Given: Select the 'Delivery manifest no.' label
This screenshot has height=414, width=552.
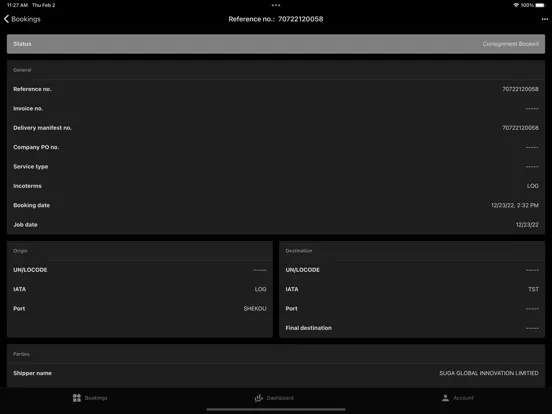Looking at the screenshot, I should point(43,128).
